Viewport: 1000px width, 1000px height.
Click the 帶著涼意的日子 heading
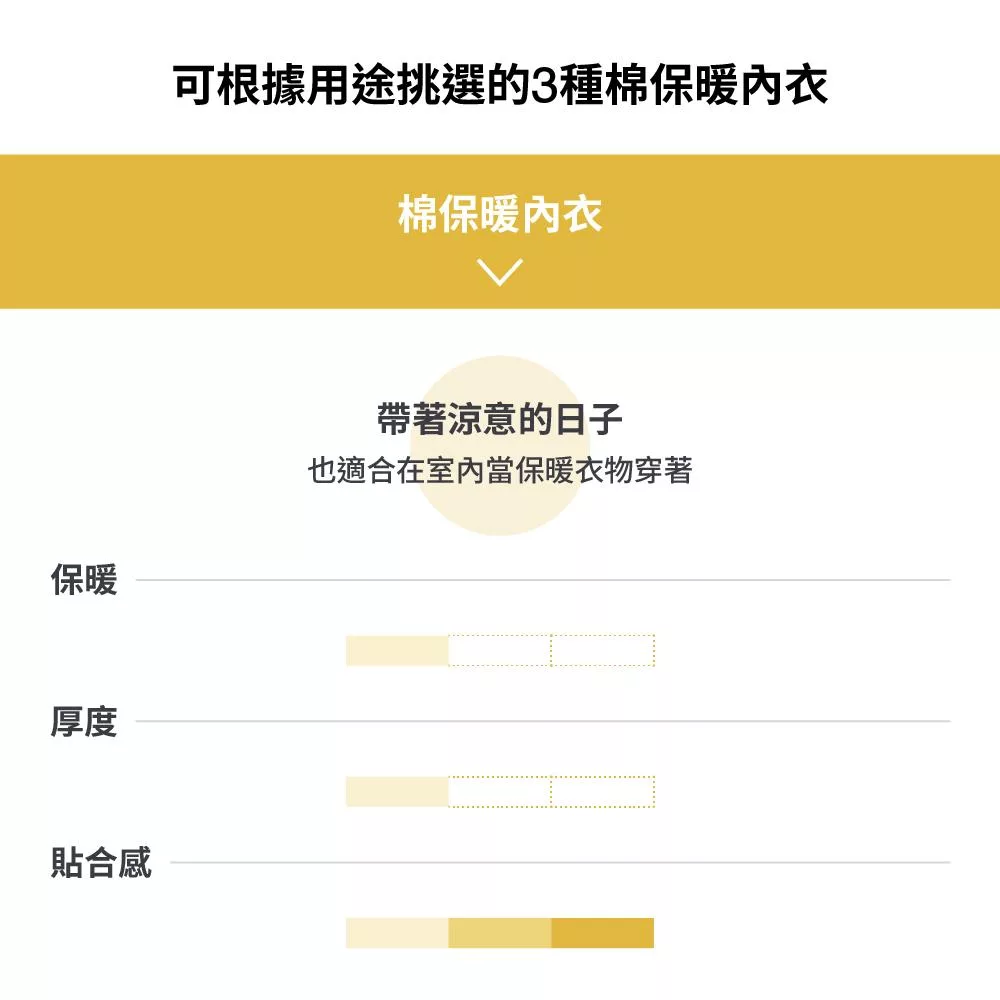(x=500, y=420)
